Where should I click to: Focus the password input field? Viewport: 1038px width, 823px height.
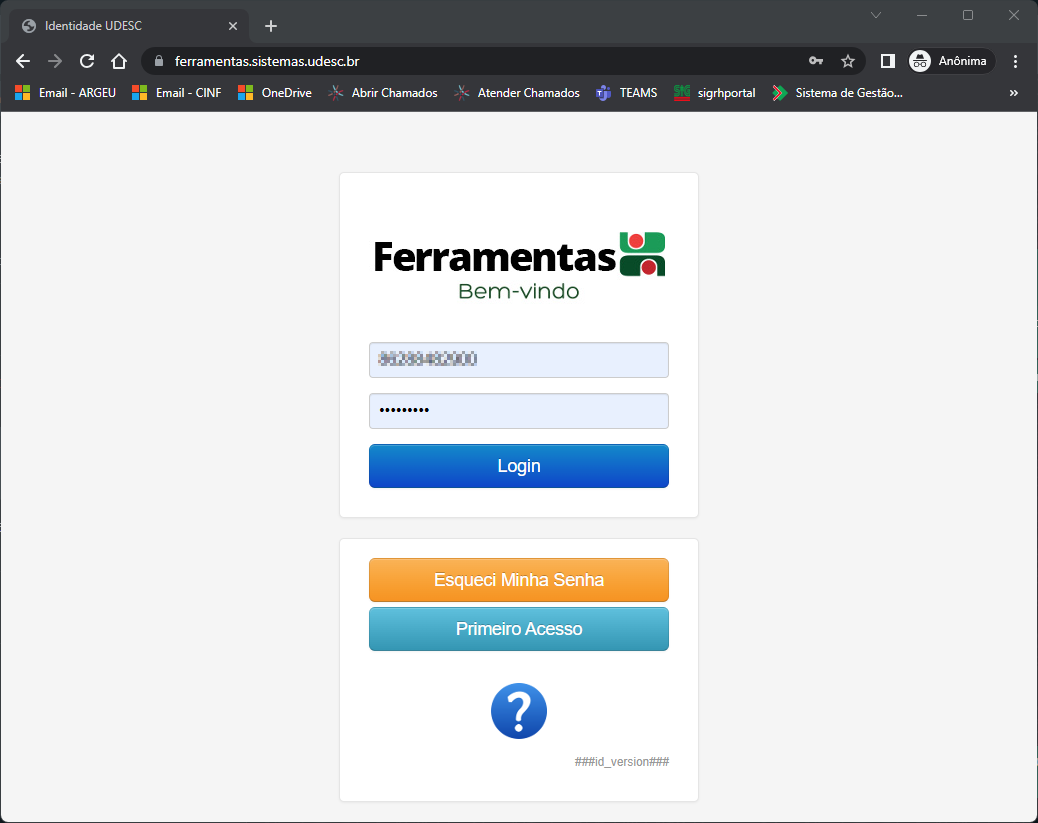pyautogui.click(x=518, y=411)
